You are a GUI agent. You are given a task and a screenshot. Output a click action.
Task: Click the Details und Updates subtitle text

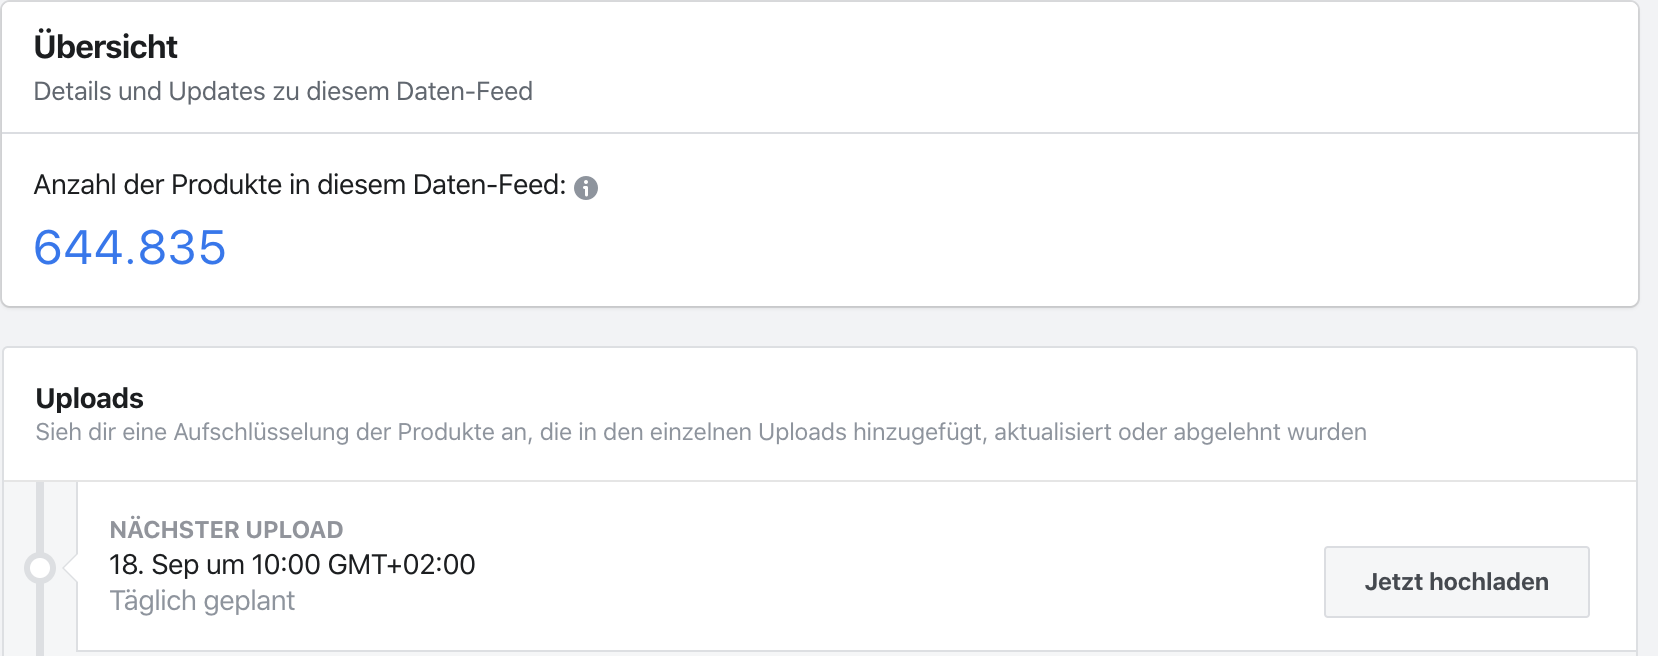[283, 91]
